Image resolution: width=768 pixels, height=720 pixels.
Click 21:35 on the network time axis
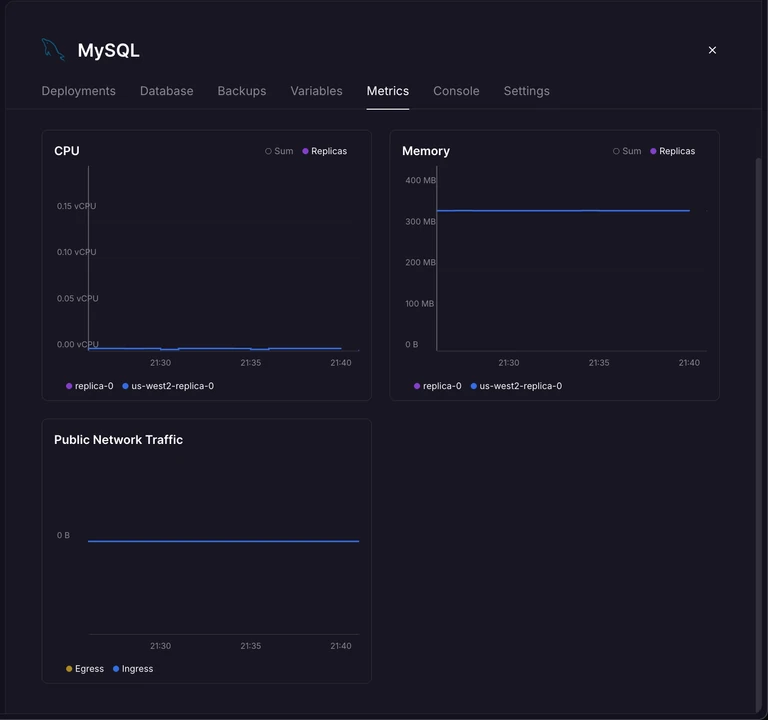(250, 646)
